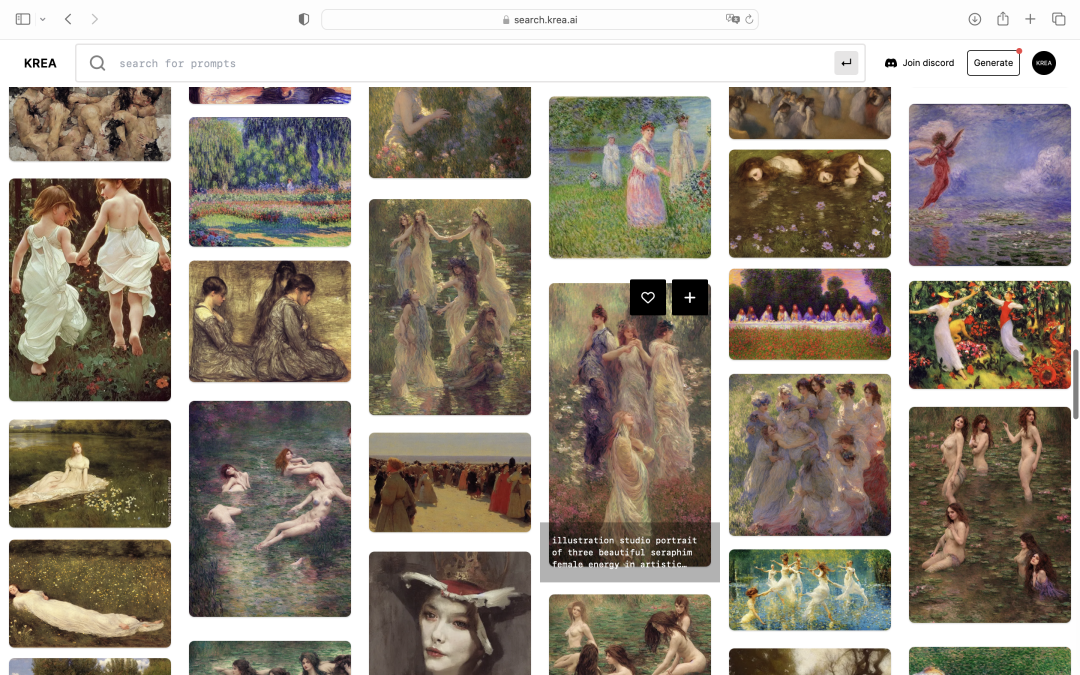The height and width of the screenshot is (675, 1080).
Task: Click the Safari downloads icon
Action: tap(975, 19)
